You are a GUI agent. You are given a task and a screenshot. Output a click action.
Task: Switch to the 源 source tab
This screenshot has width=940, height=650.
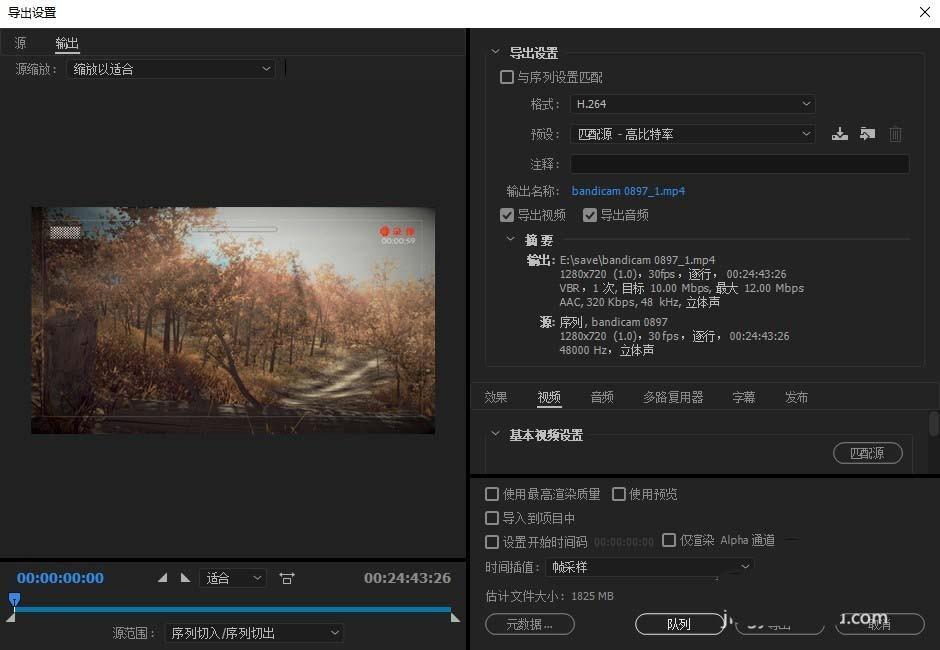(x=20, y=43)
